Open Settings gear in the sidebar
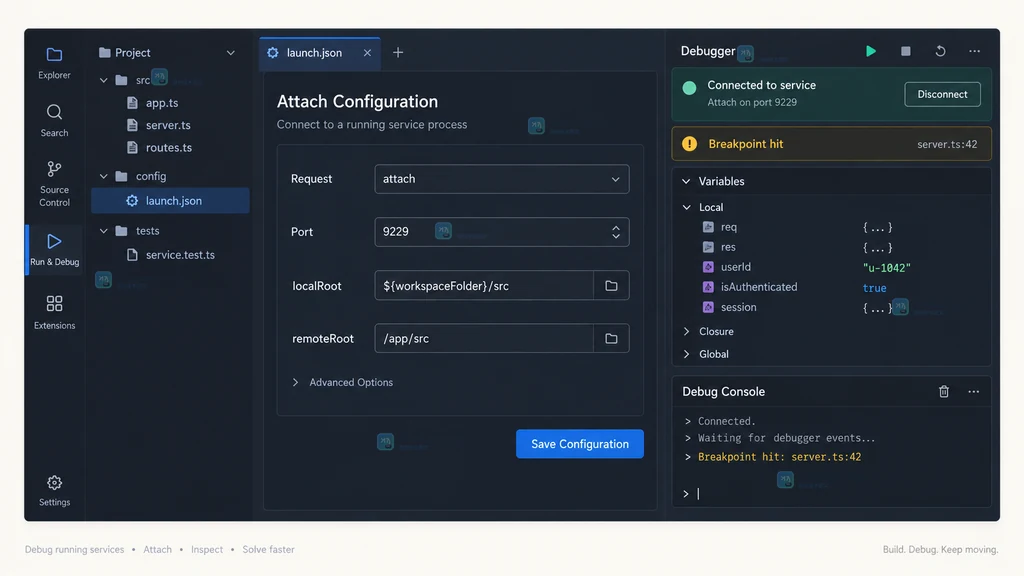 pyautogui.click(x=54, y=490)
